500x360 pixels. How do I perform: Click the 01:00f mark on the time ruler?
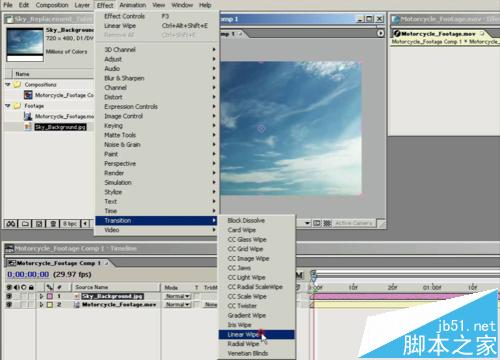[432, 287]
